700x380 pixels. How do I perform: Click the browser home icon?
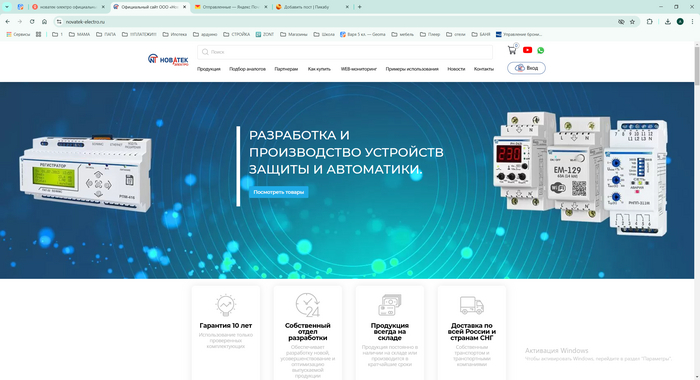click(44, 21)
